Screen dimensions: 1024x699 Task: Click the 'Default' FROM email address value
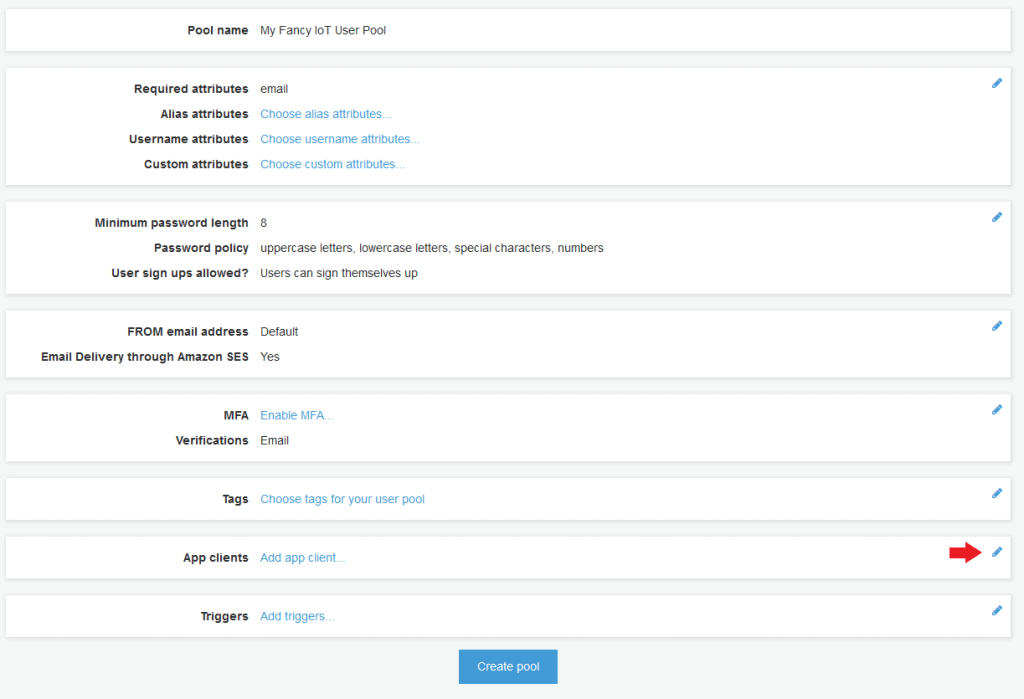[279, 331]
